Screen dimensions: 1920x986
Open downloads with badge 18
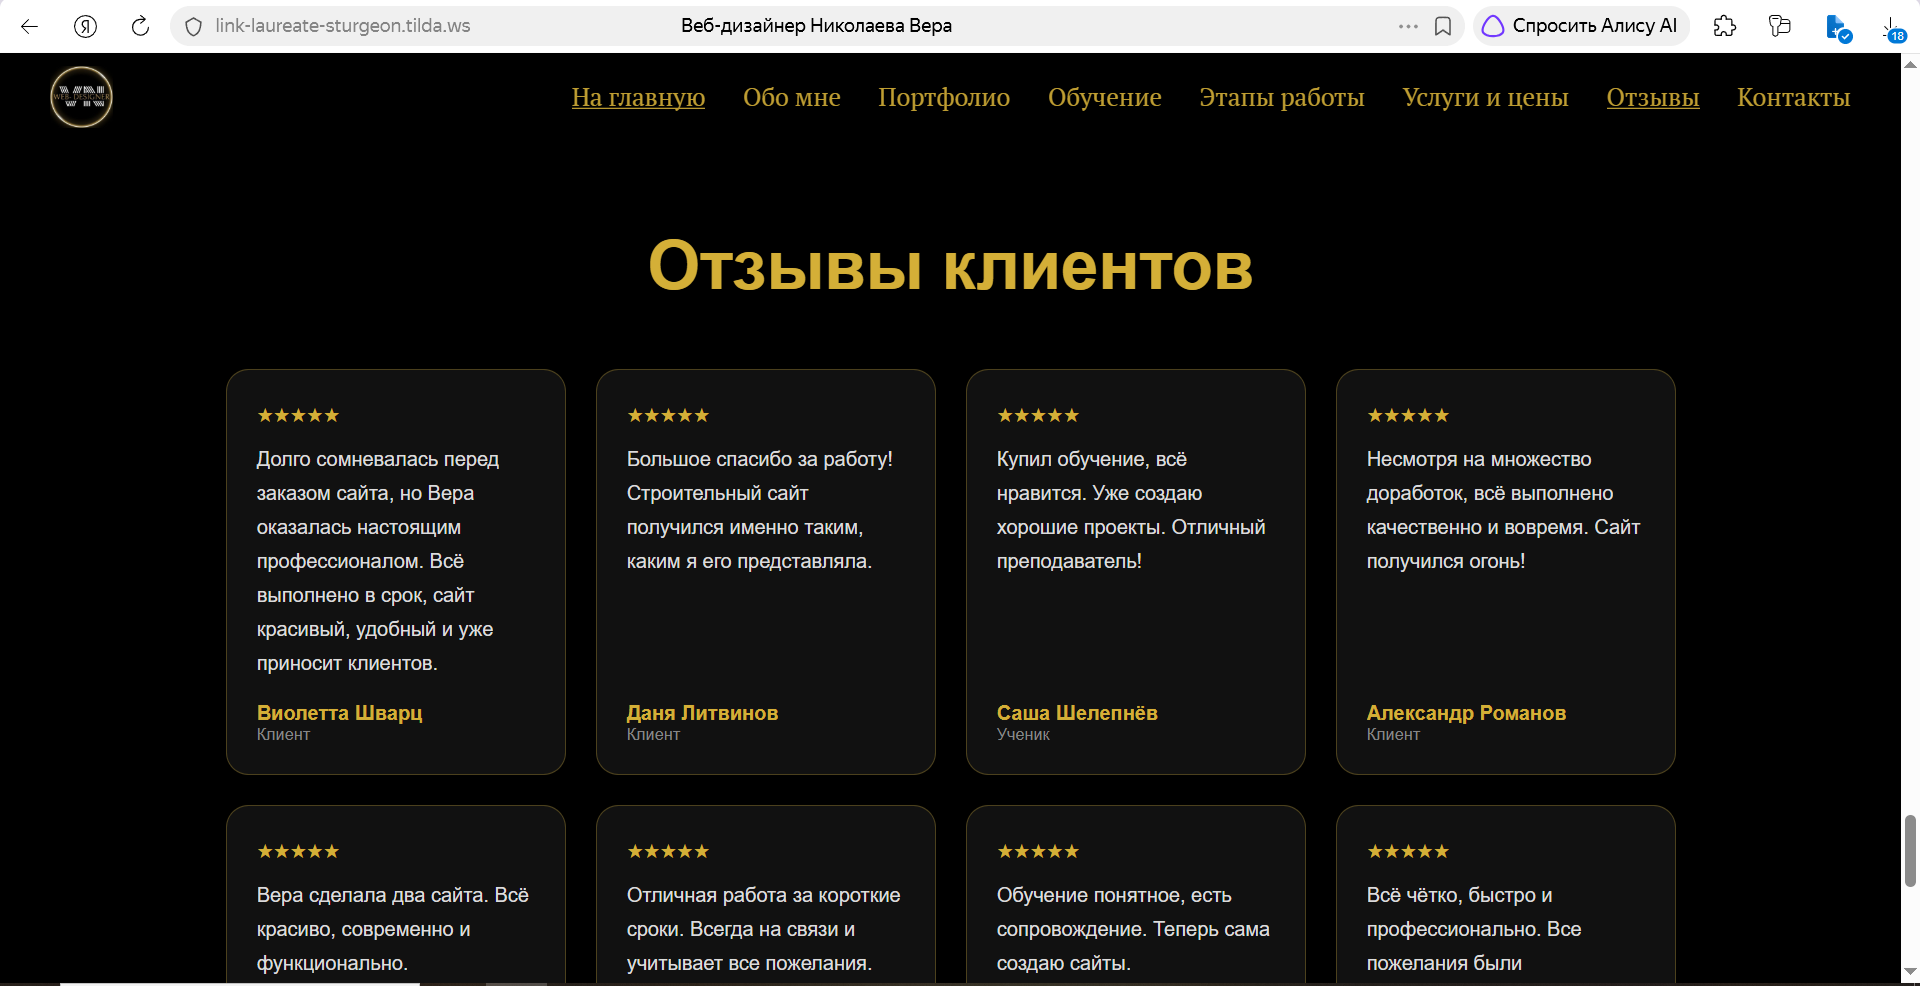tap(1892, 29)
